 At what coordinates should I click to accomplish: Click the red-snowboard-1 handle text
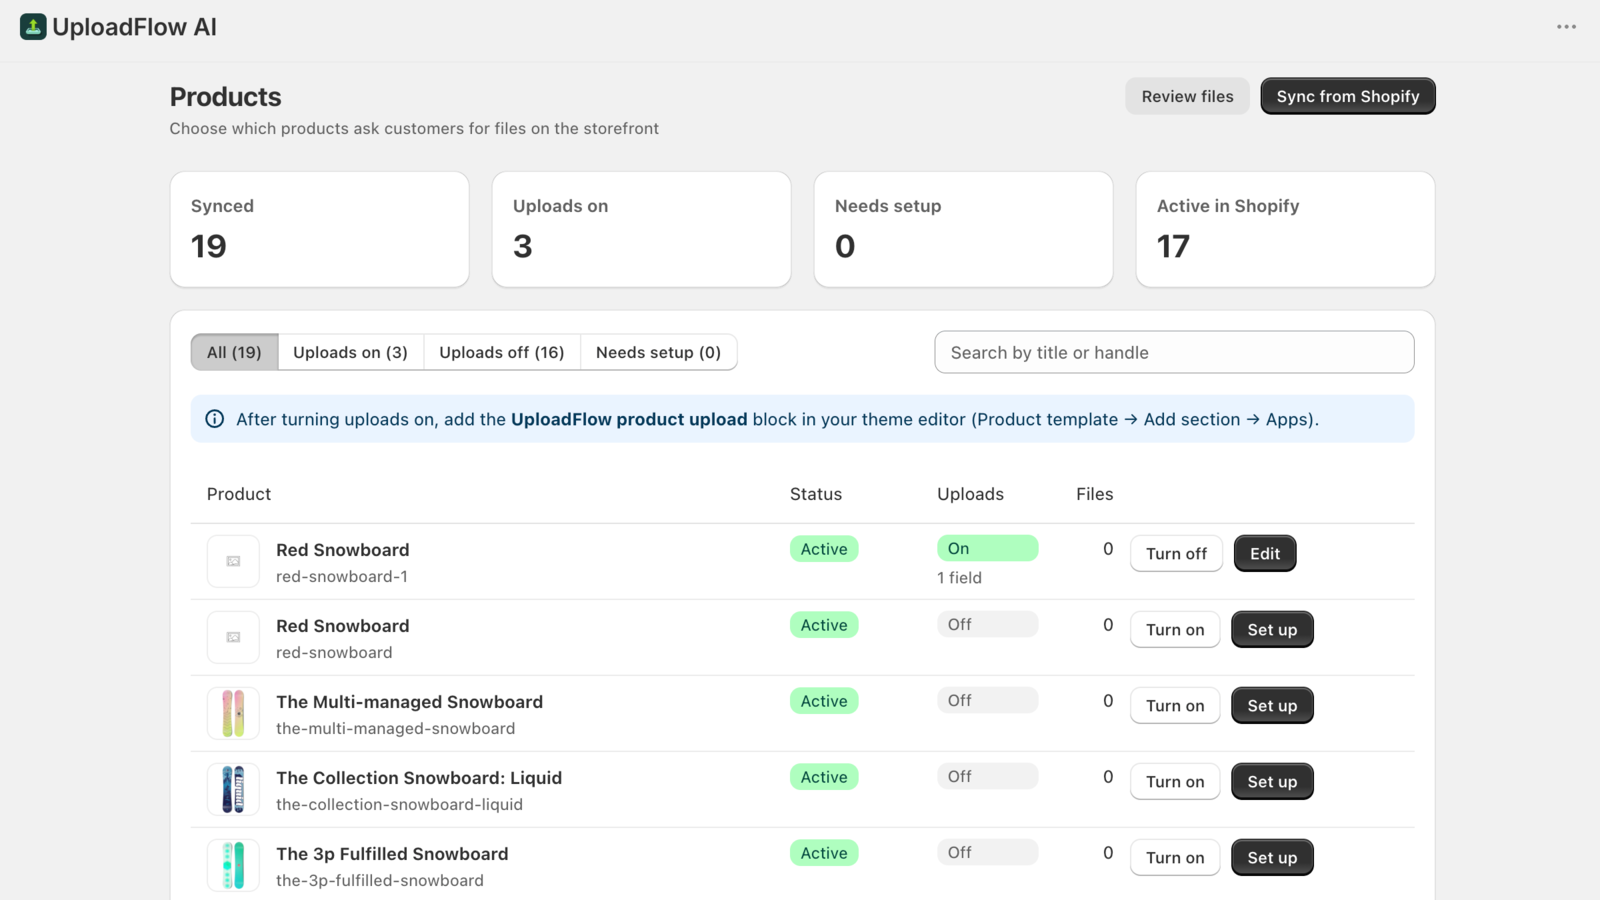tap(342, 577)
